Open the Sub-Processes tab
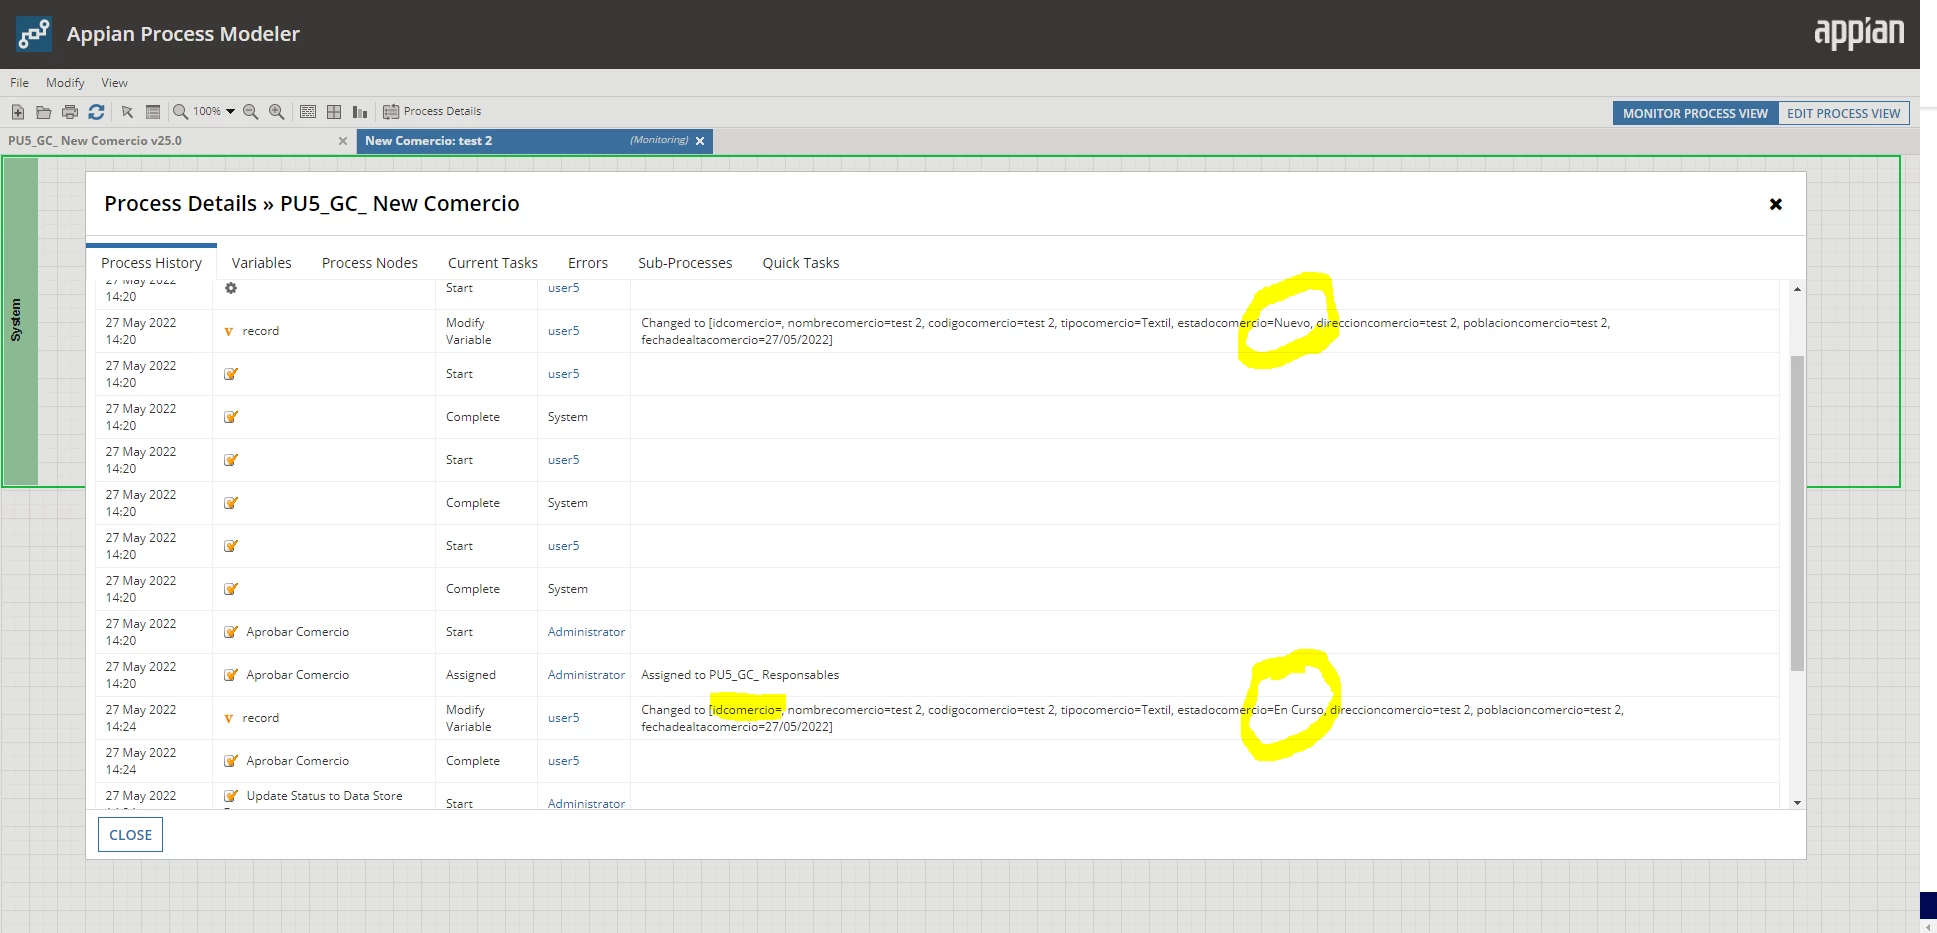Viewport: 1937px width, 933px height. (685, 263)
